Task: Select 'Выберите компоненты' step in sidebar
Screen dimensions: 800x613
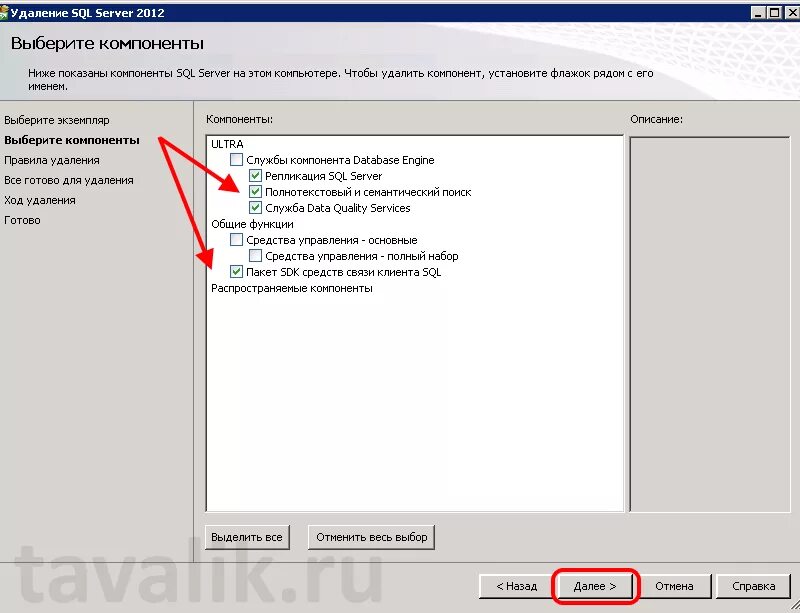Action: (72, 140)
